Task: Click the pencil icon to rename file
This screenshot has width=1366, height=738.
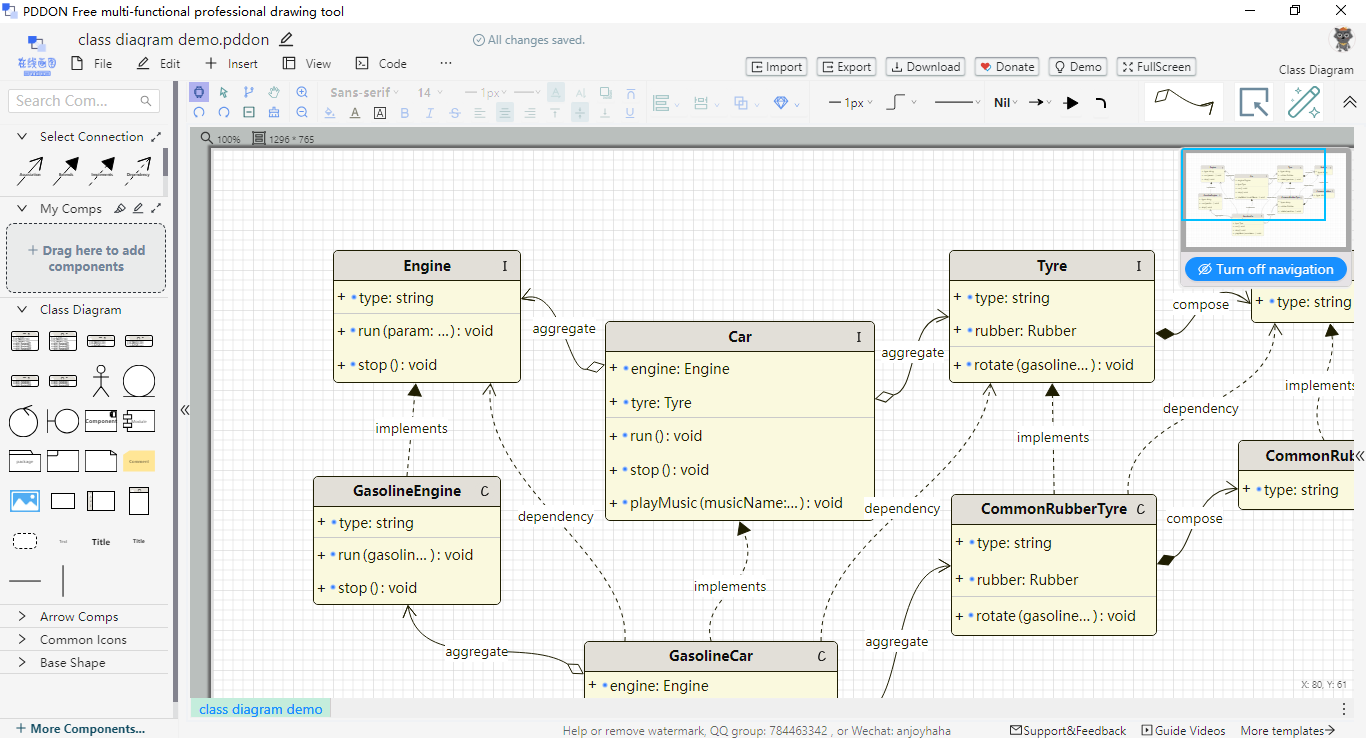Action: (287, 40)
